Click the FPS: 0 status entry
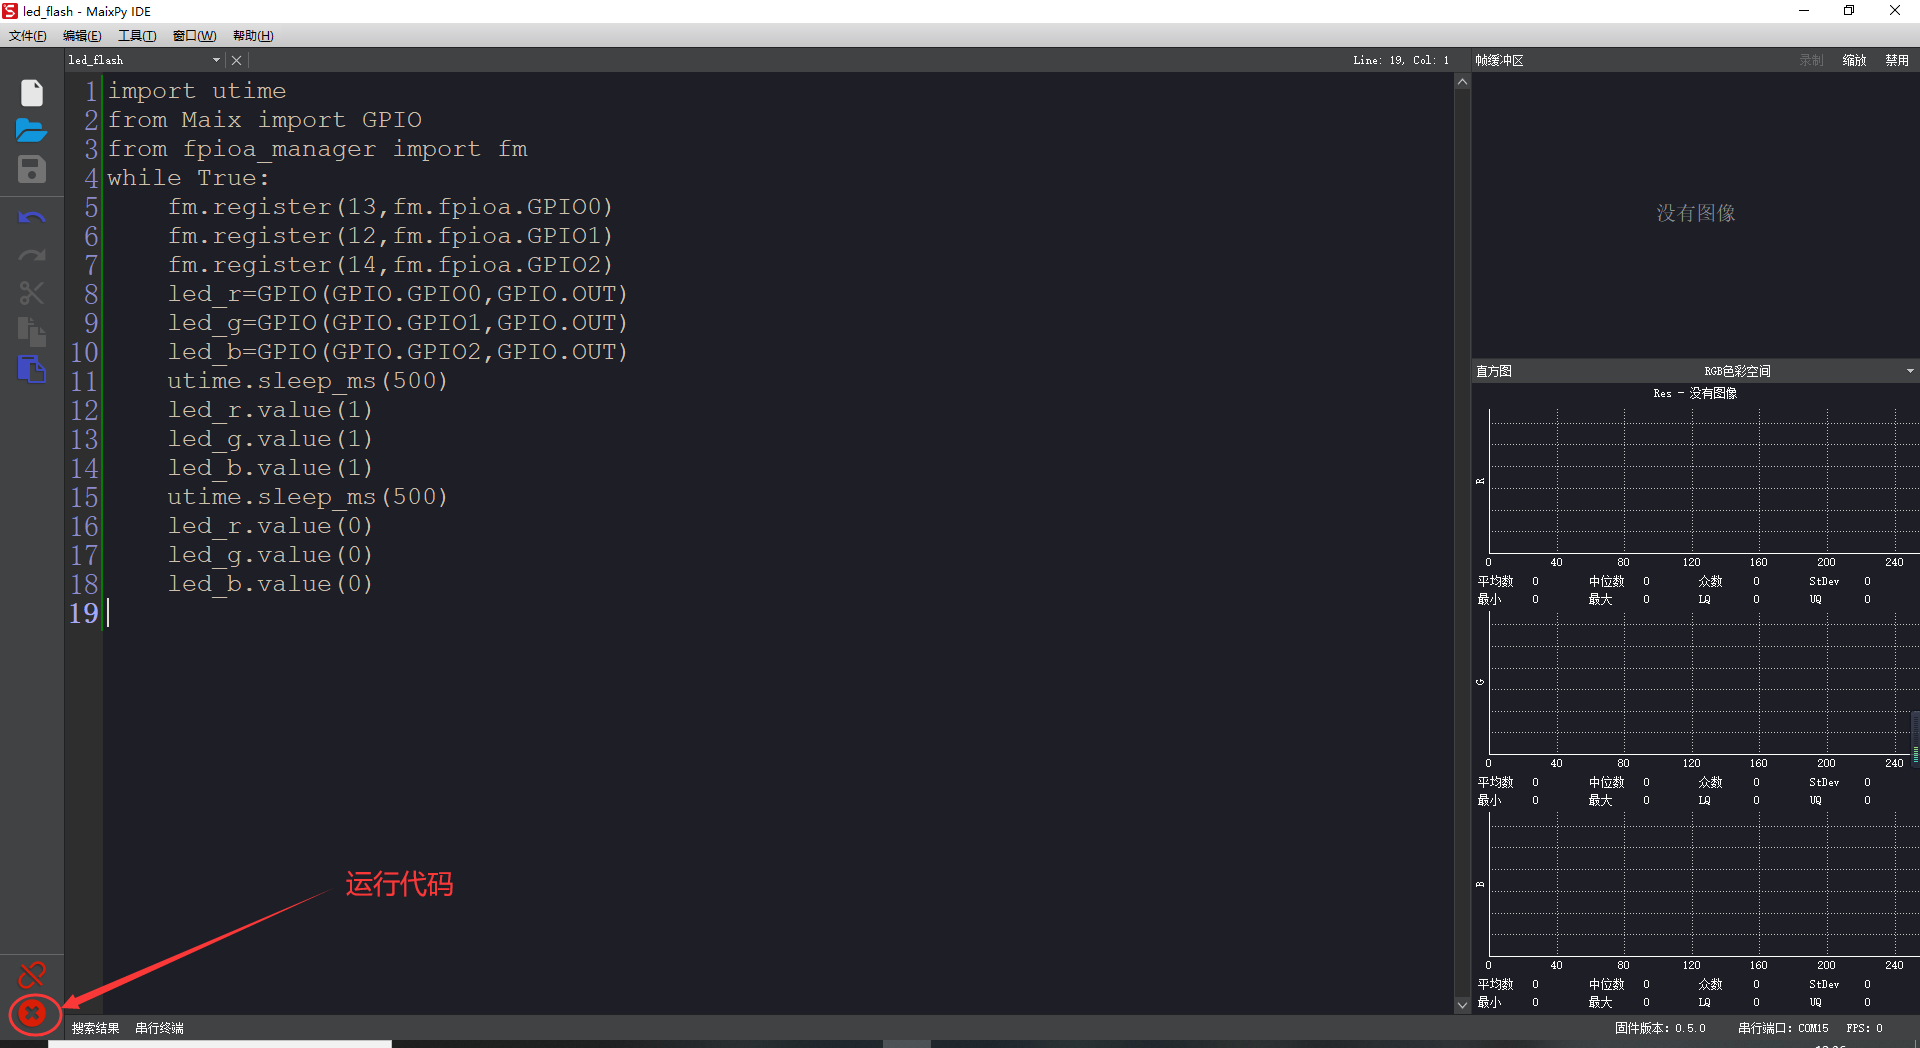The image size is (1920, 1048). click(x=1864, y=1028)
